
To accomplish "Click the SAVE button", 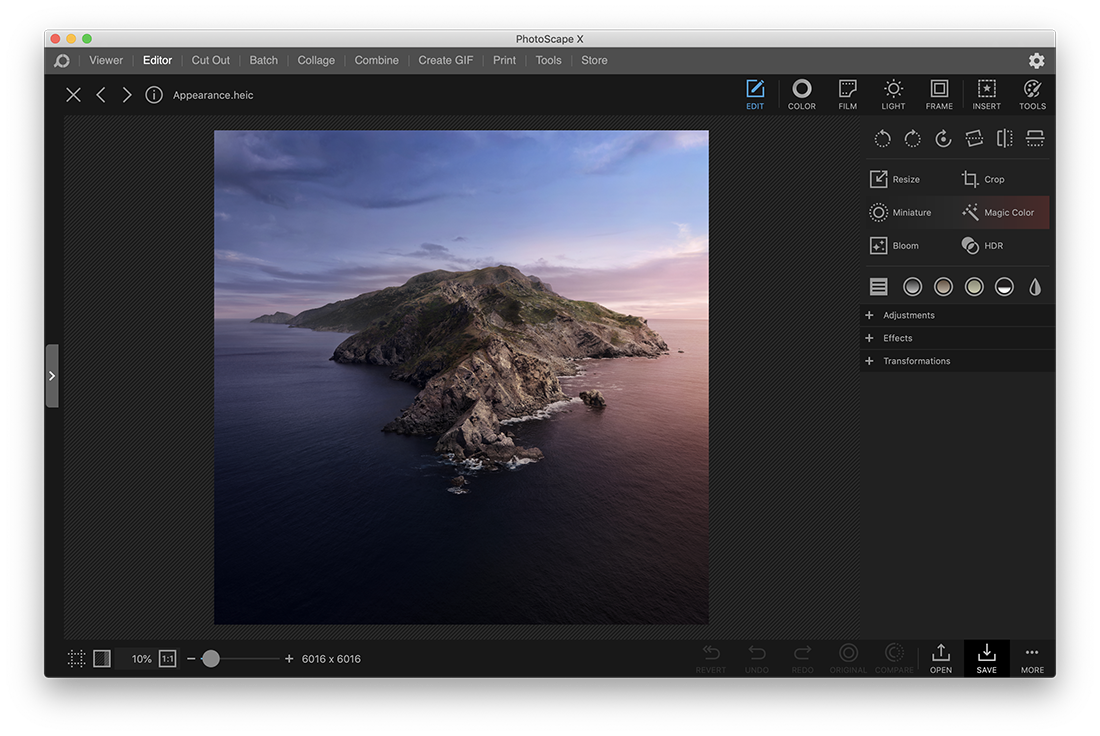I will [986, 659].
